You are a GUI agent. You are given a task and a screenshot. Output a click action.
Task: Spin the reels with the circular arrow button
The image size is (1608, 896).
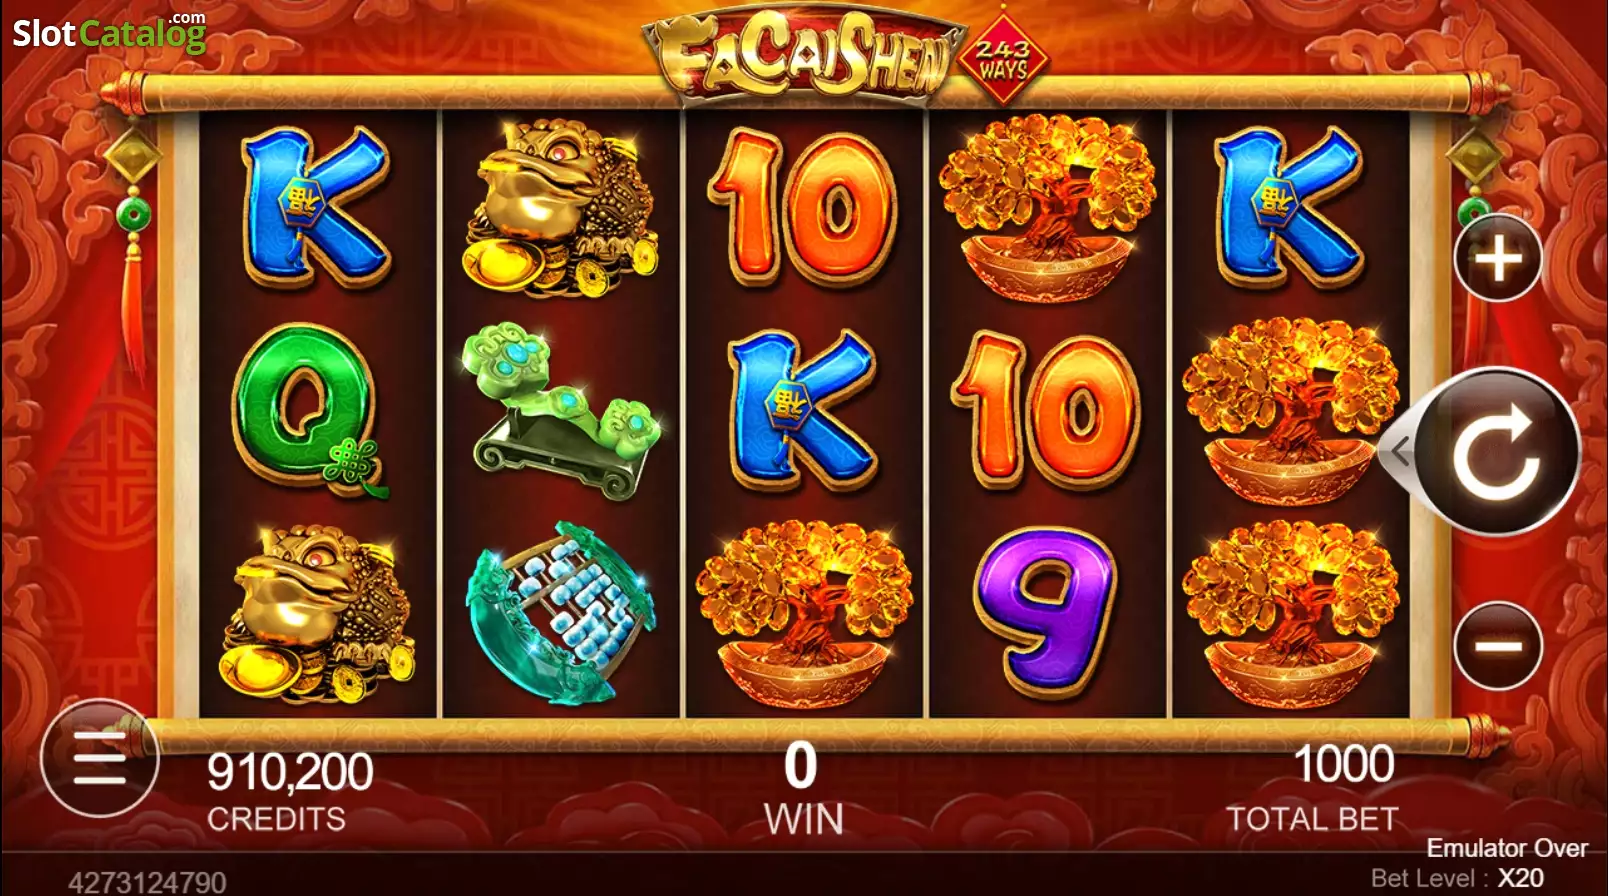click(x=1498, y=452)
